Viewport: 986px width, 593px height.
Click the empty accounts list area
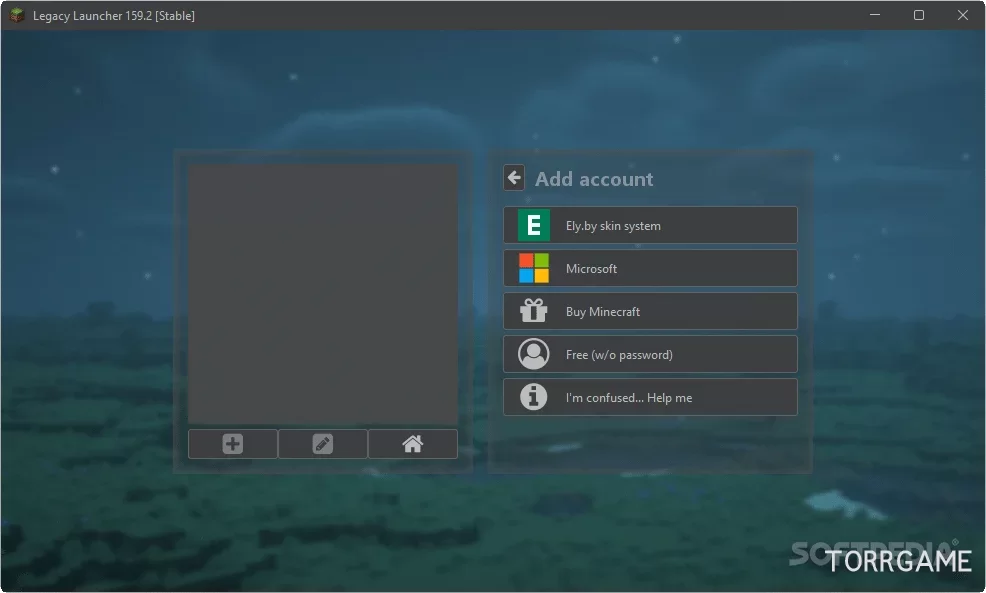(x=323, y=294)
